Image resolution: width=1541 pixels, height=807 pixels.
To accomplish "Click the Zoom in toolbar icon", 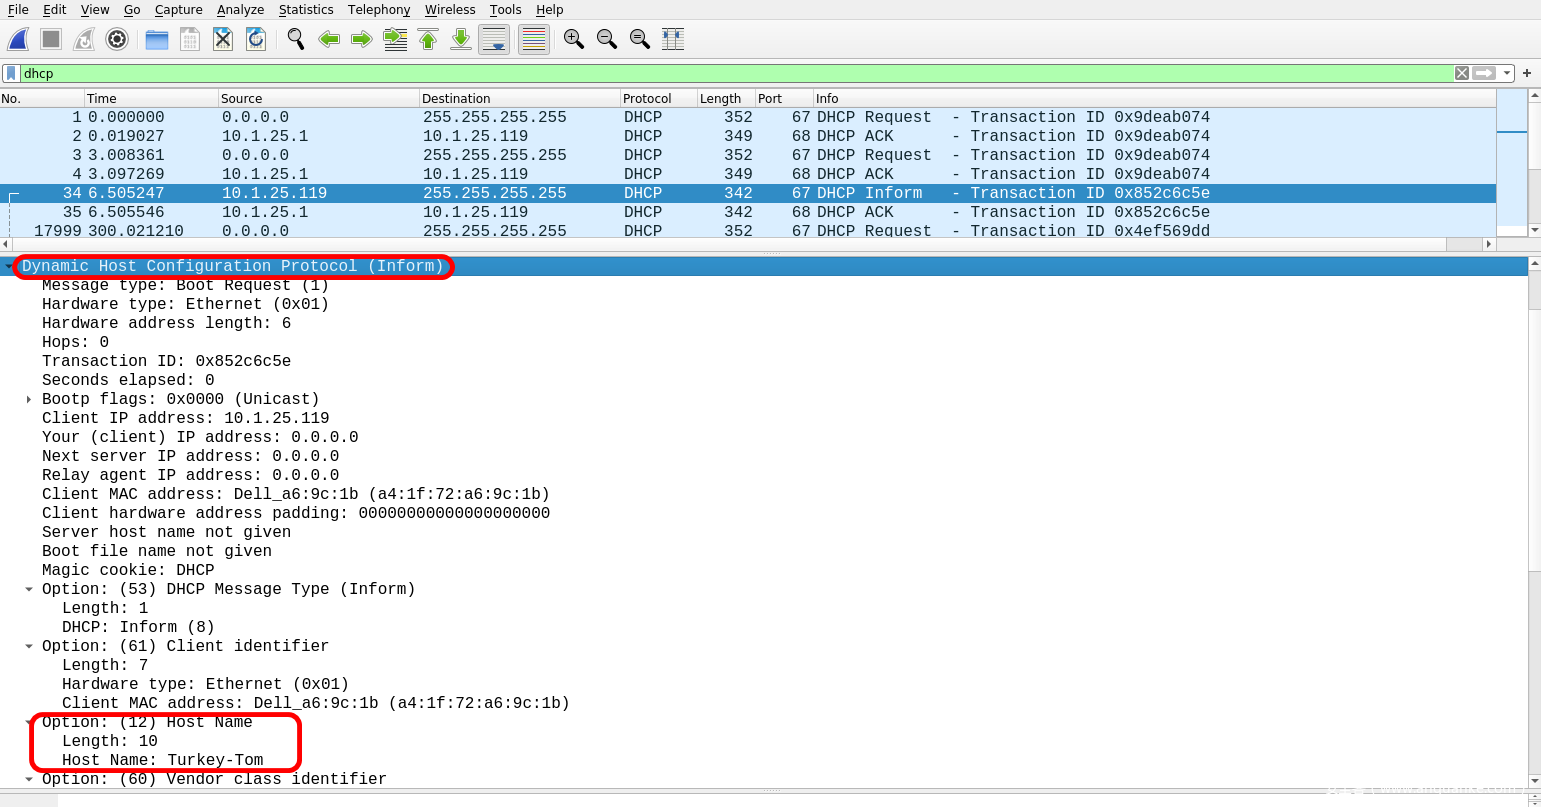I will click(573, 39).
